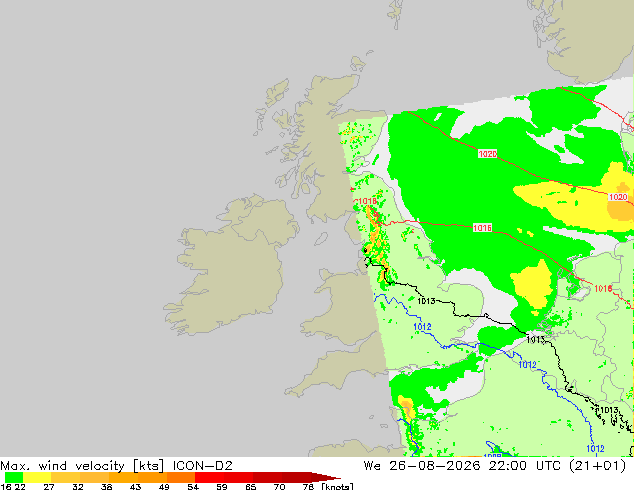Click the legend value '16'
634x490 pixels.
tap(6, 487)
